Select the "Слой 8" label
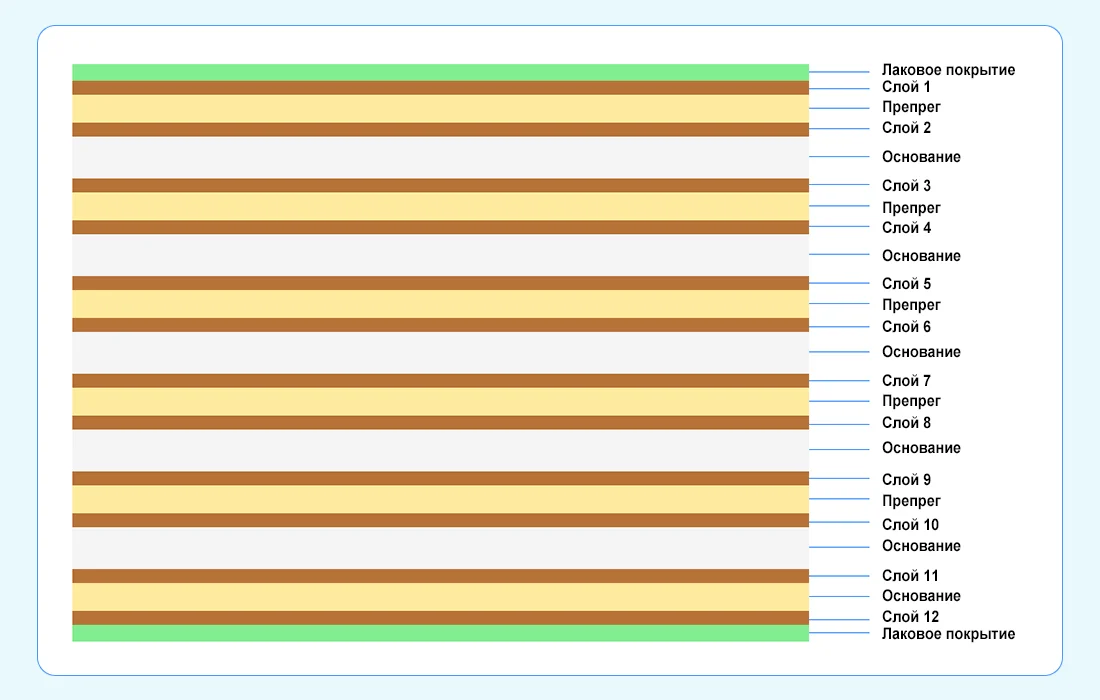Viewport: 1100px width, 700px height. tap(906, 423)
